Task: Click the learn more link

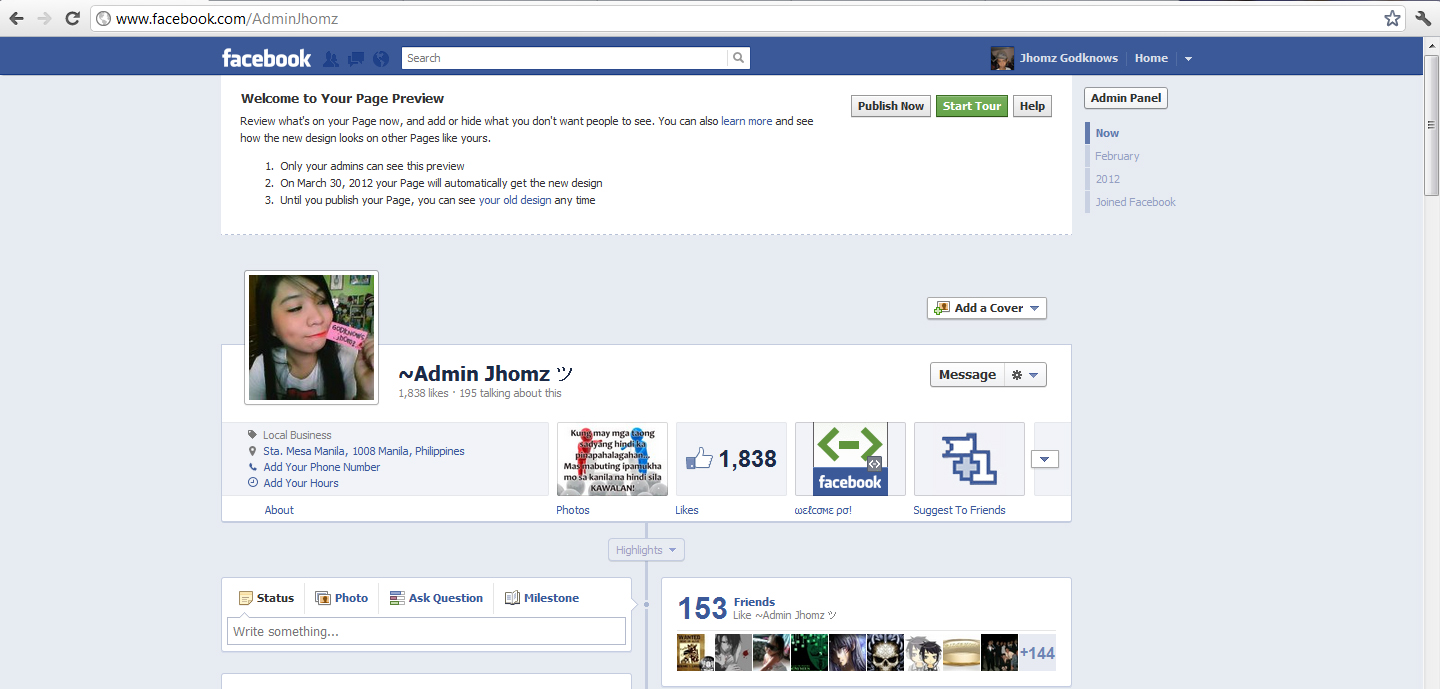Action: (746, 121)
